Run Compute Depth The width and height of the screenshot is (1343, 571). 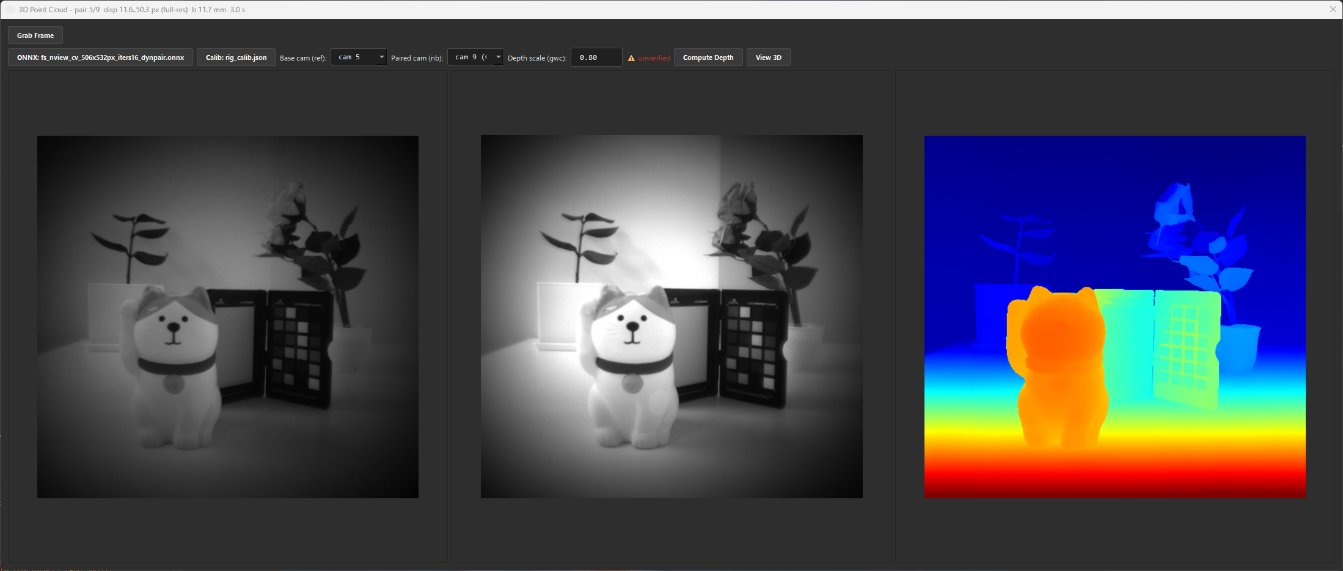708,57
